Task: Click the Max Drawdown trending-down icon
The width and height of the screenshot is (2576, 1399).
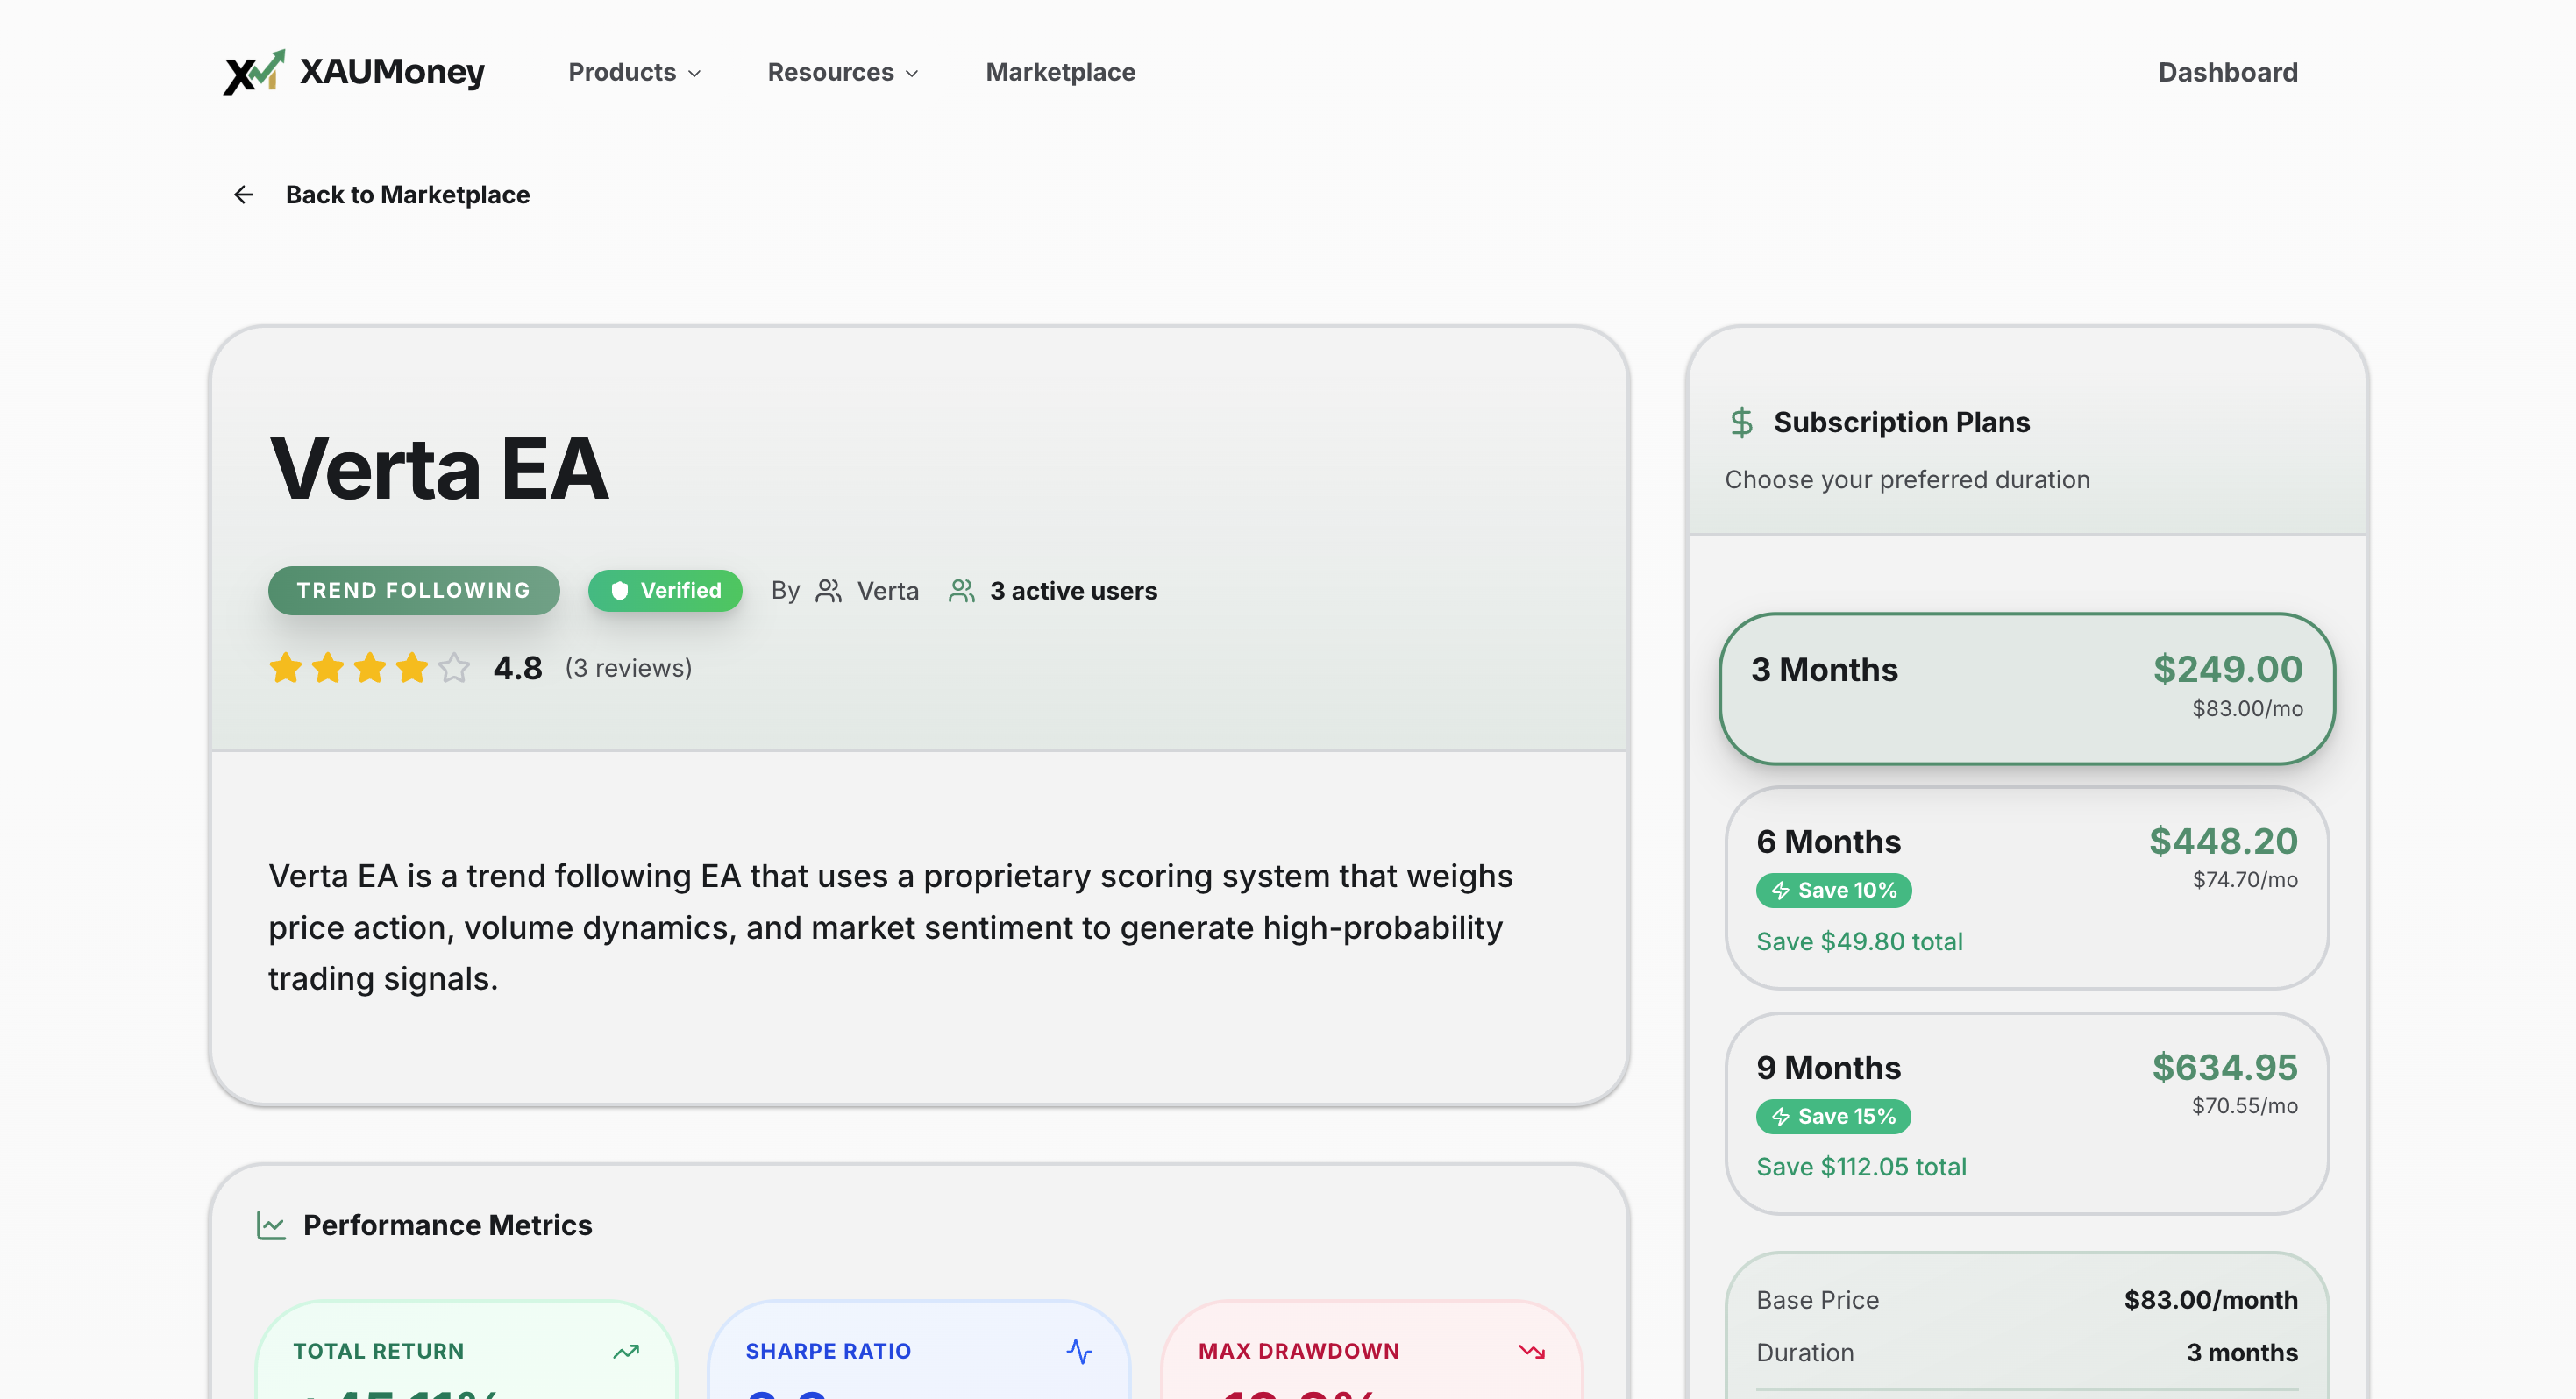Action: pyautogui.click(x=1531, y=1351)
